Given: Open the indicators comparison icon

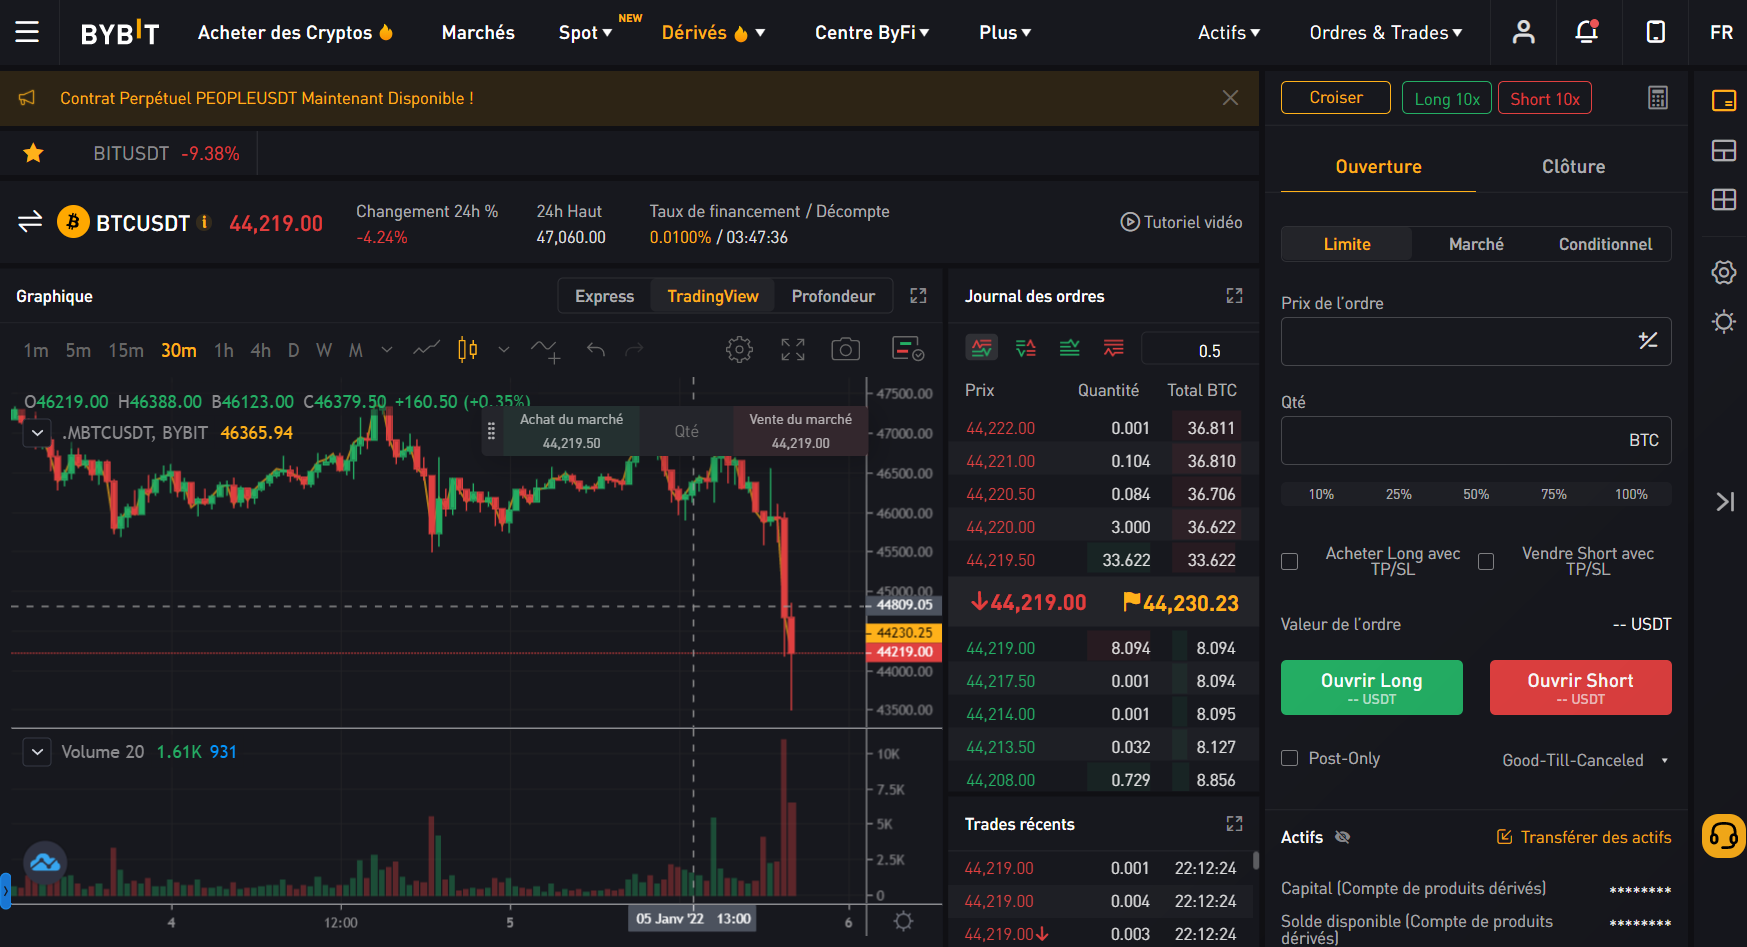Looking at the screenshot, I should pos(546,350).
